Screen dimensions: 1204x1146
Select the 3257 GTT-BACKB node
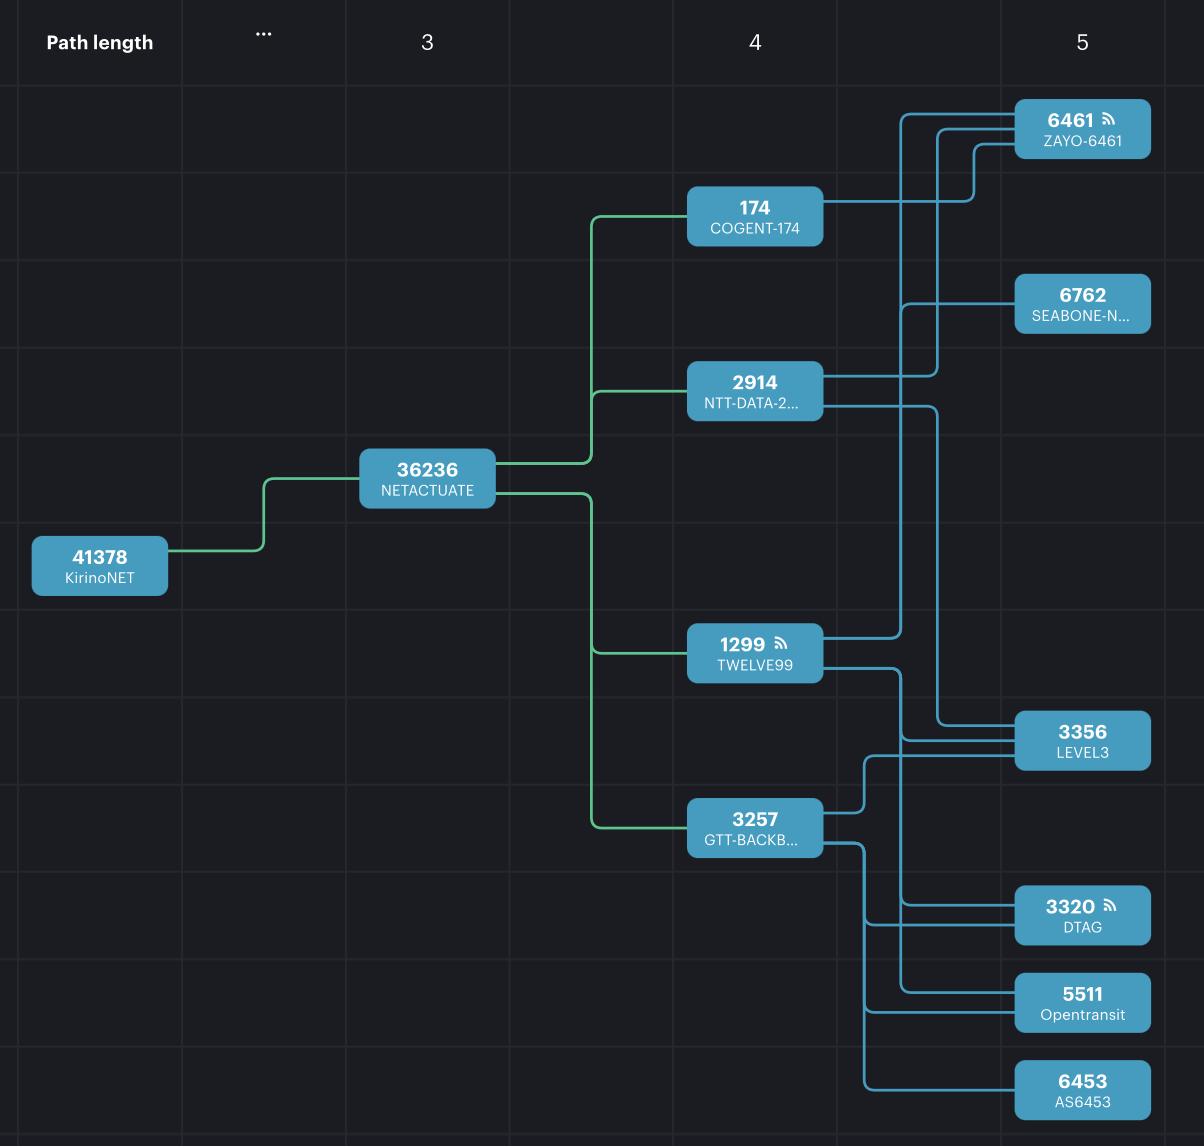coord(755,828)
